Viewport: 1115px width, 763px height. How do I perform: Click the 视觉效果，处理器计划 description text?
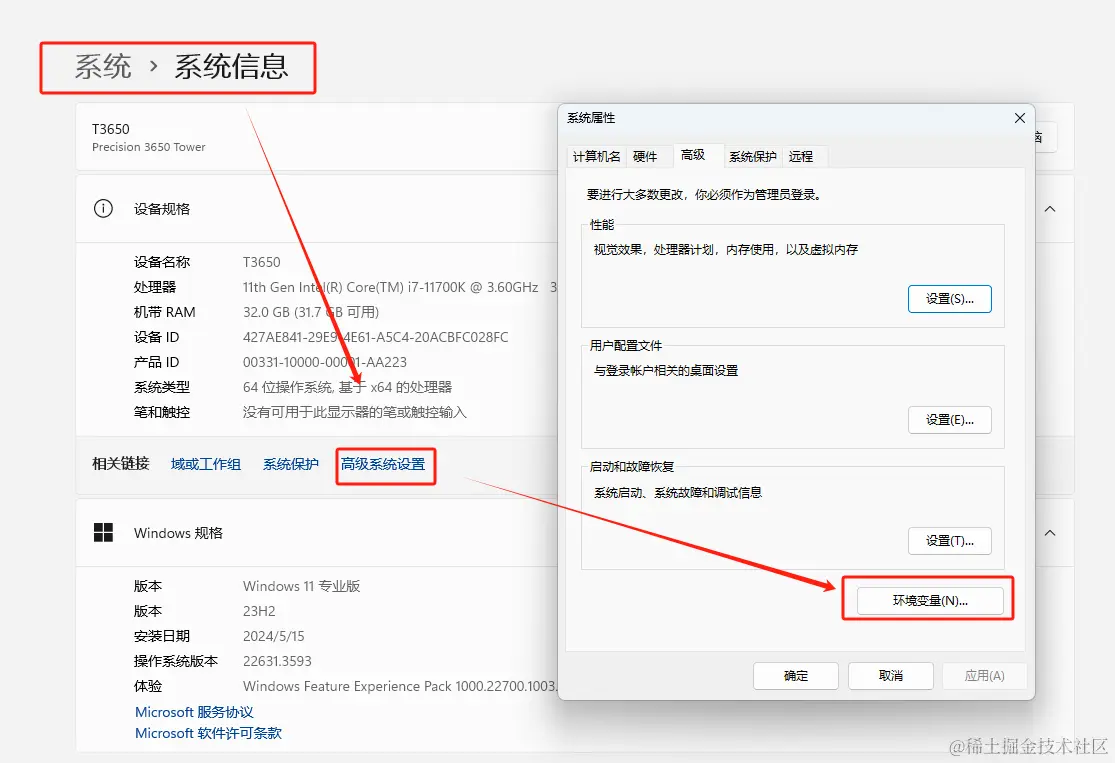pos(726,250)
